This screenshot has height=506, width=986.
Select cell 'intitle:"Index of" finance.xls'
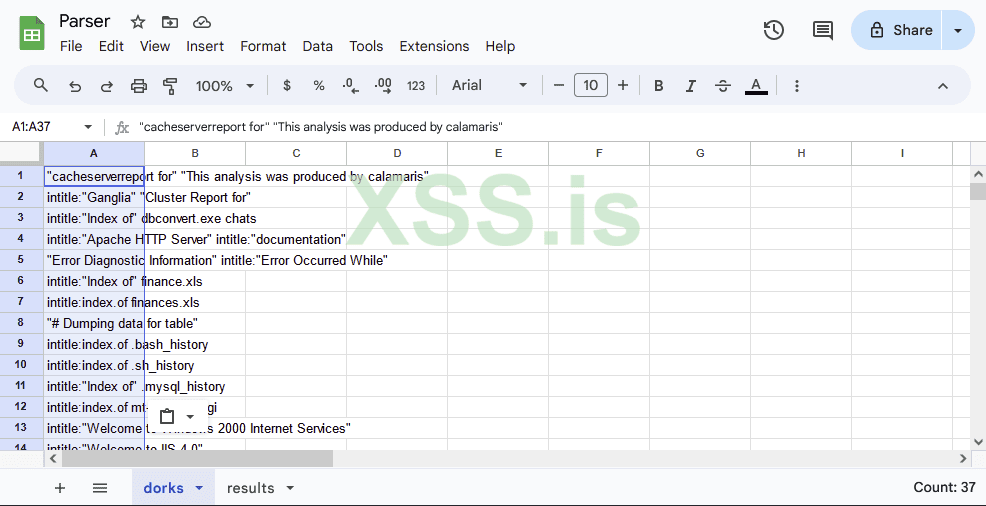[94, 282]
